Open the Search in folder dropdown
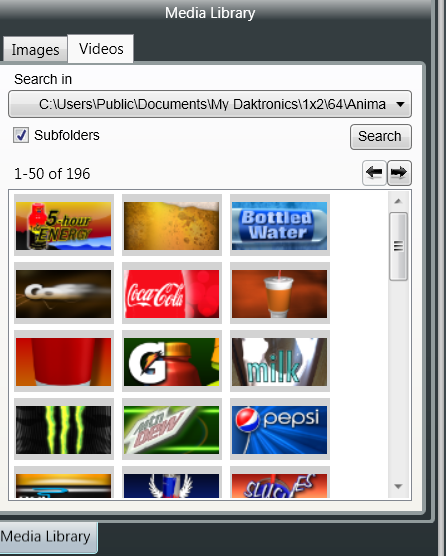Screen dimensions: 446x556 [210, 104]
